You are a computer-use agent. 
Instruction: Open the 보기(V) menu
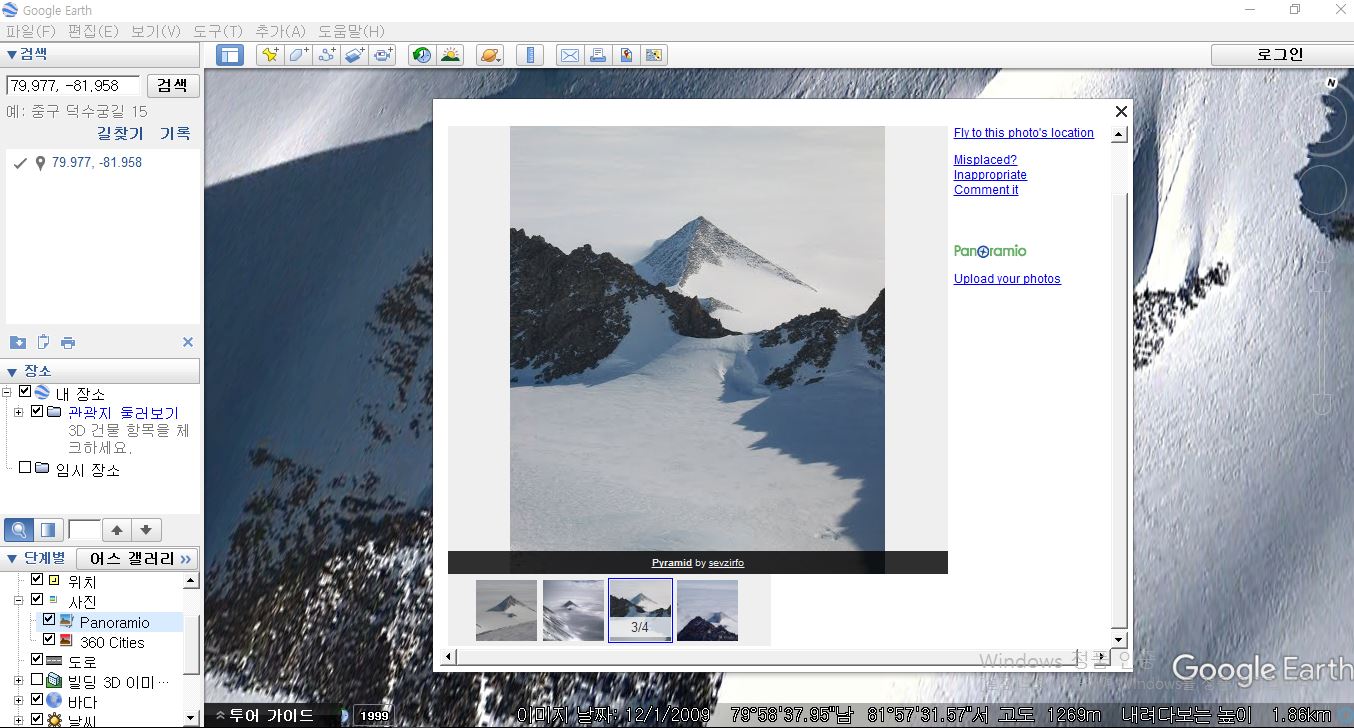click(156, 31)
